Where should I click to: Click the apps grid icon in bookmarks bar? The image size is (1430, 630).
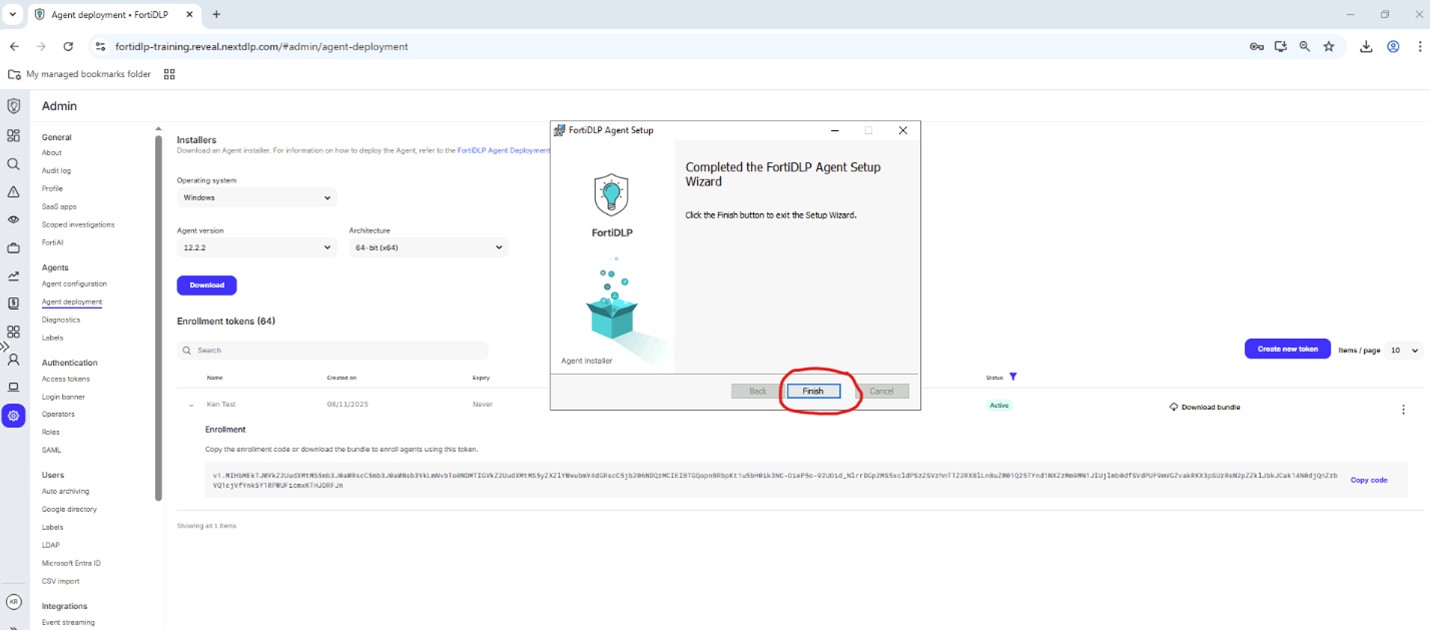coord(169,74)
